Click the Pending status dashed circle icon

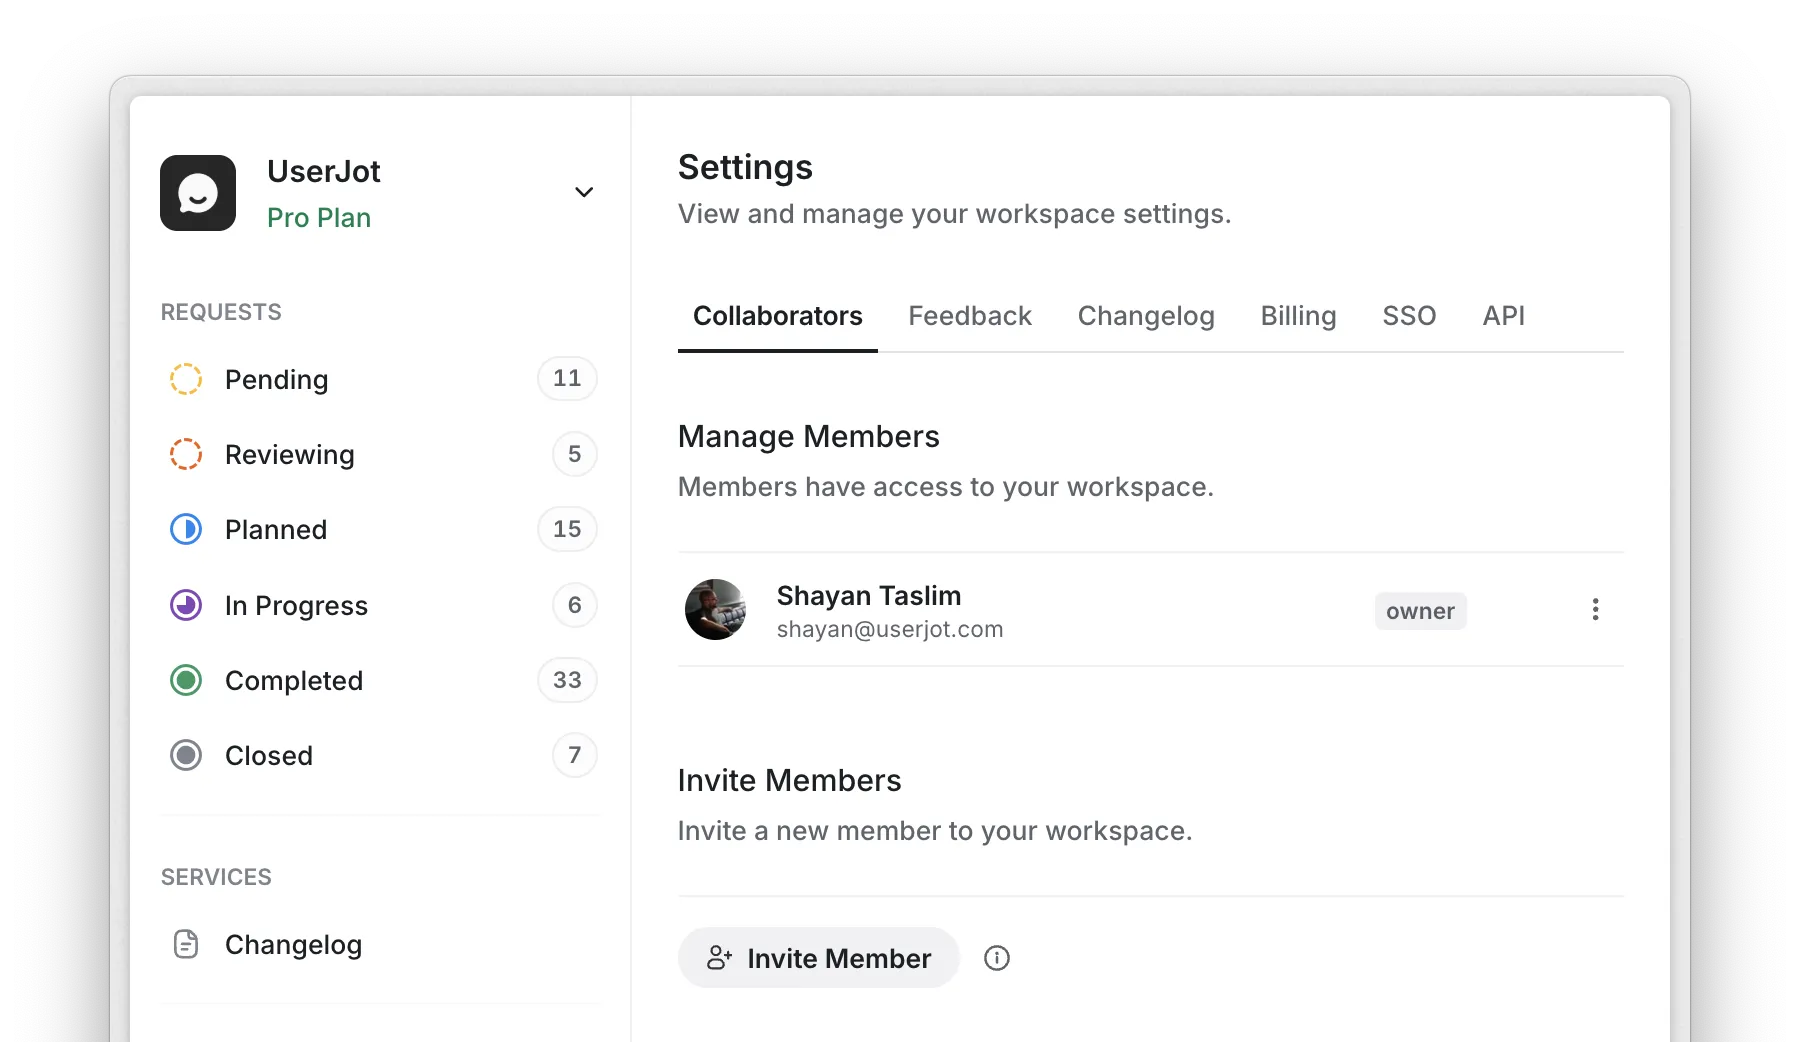pyautogui.click(x=186, y=379)
